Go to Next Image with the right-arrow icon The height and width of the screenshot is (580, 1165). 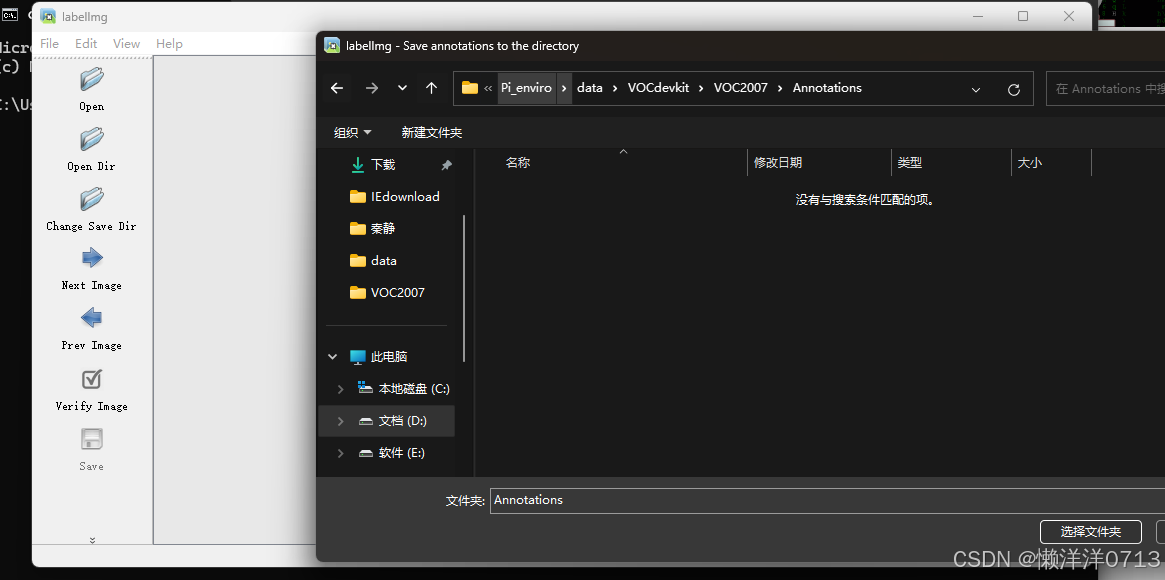tap(91, 258)
